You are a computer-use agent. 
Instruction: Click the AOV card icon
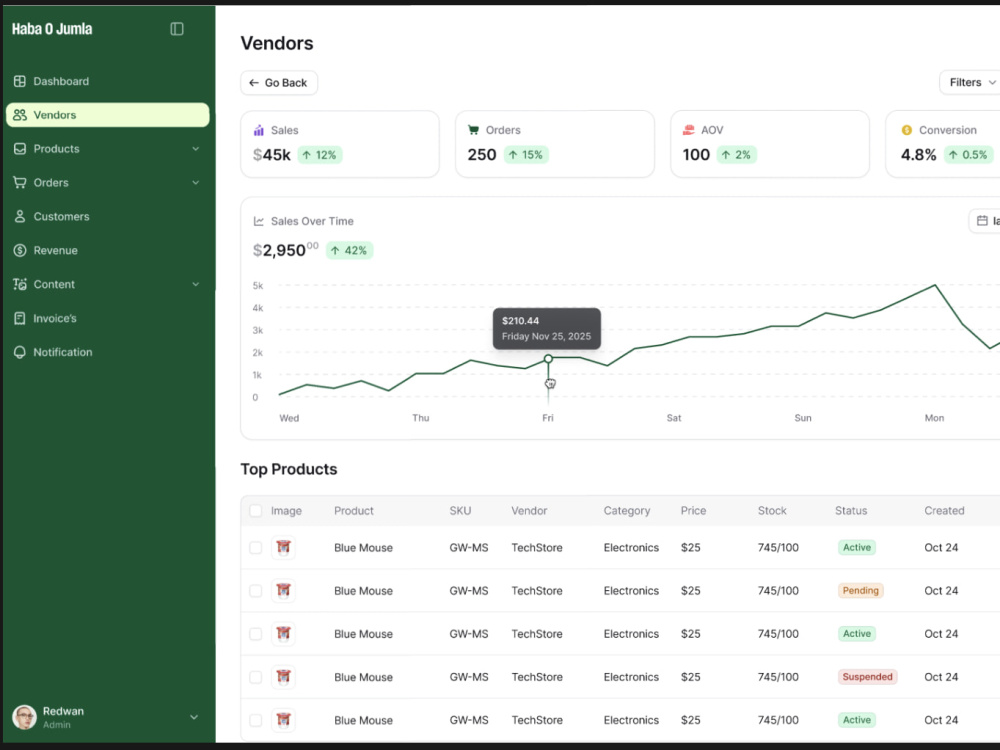point(688,129)
